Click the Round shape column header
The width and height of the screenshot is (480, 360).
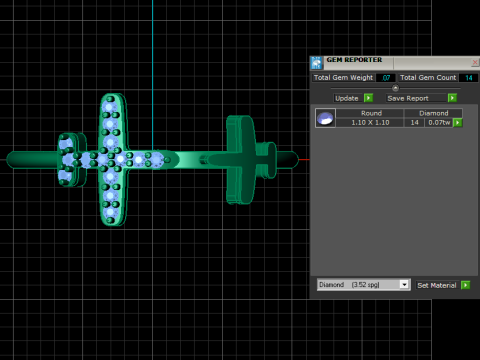click(370, 113)
